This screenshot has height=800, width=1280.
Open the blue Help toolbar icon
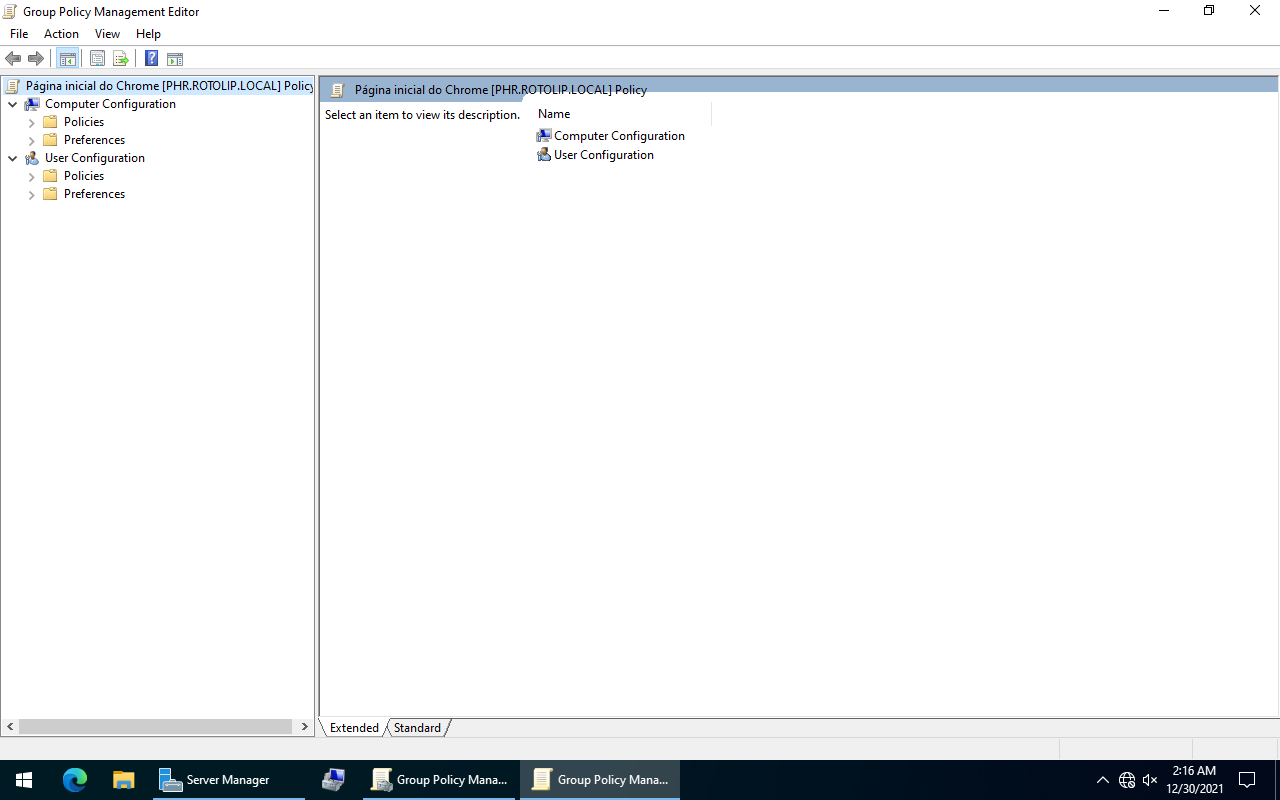click(151, 58)
